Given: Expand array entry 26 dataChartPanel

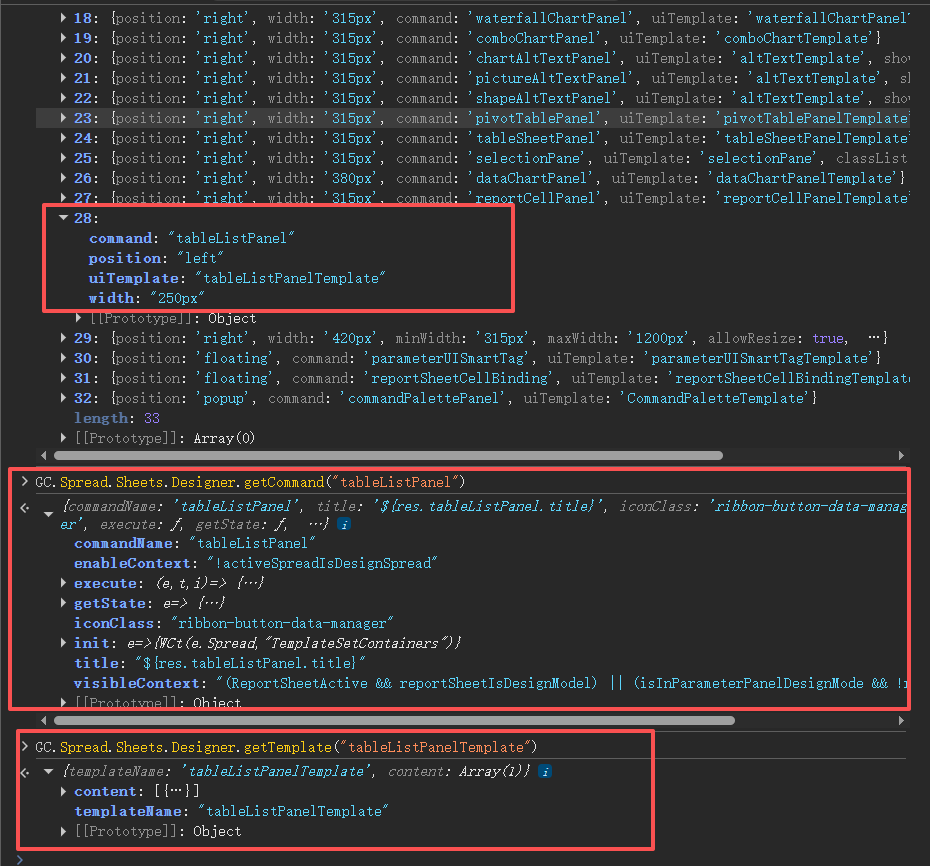Looking at the screenshot, I should pyautogui.click(x=63, y=178).
